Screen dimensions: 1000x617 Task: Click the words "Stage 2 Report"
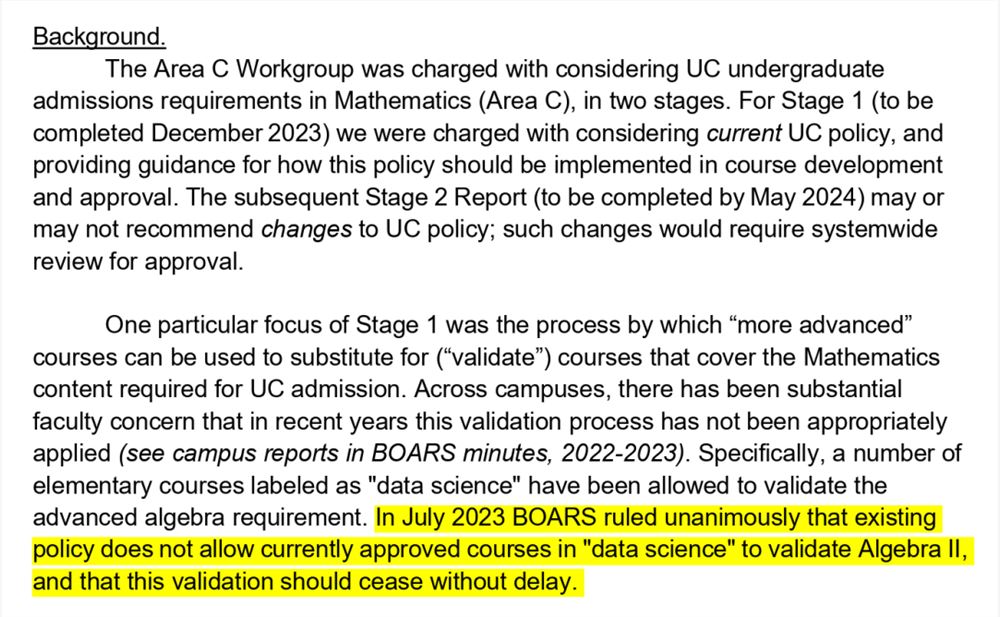click(x=446, y=197)
